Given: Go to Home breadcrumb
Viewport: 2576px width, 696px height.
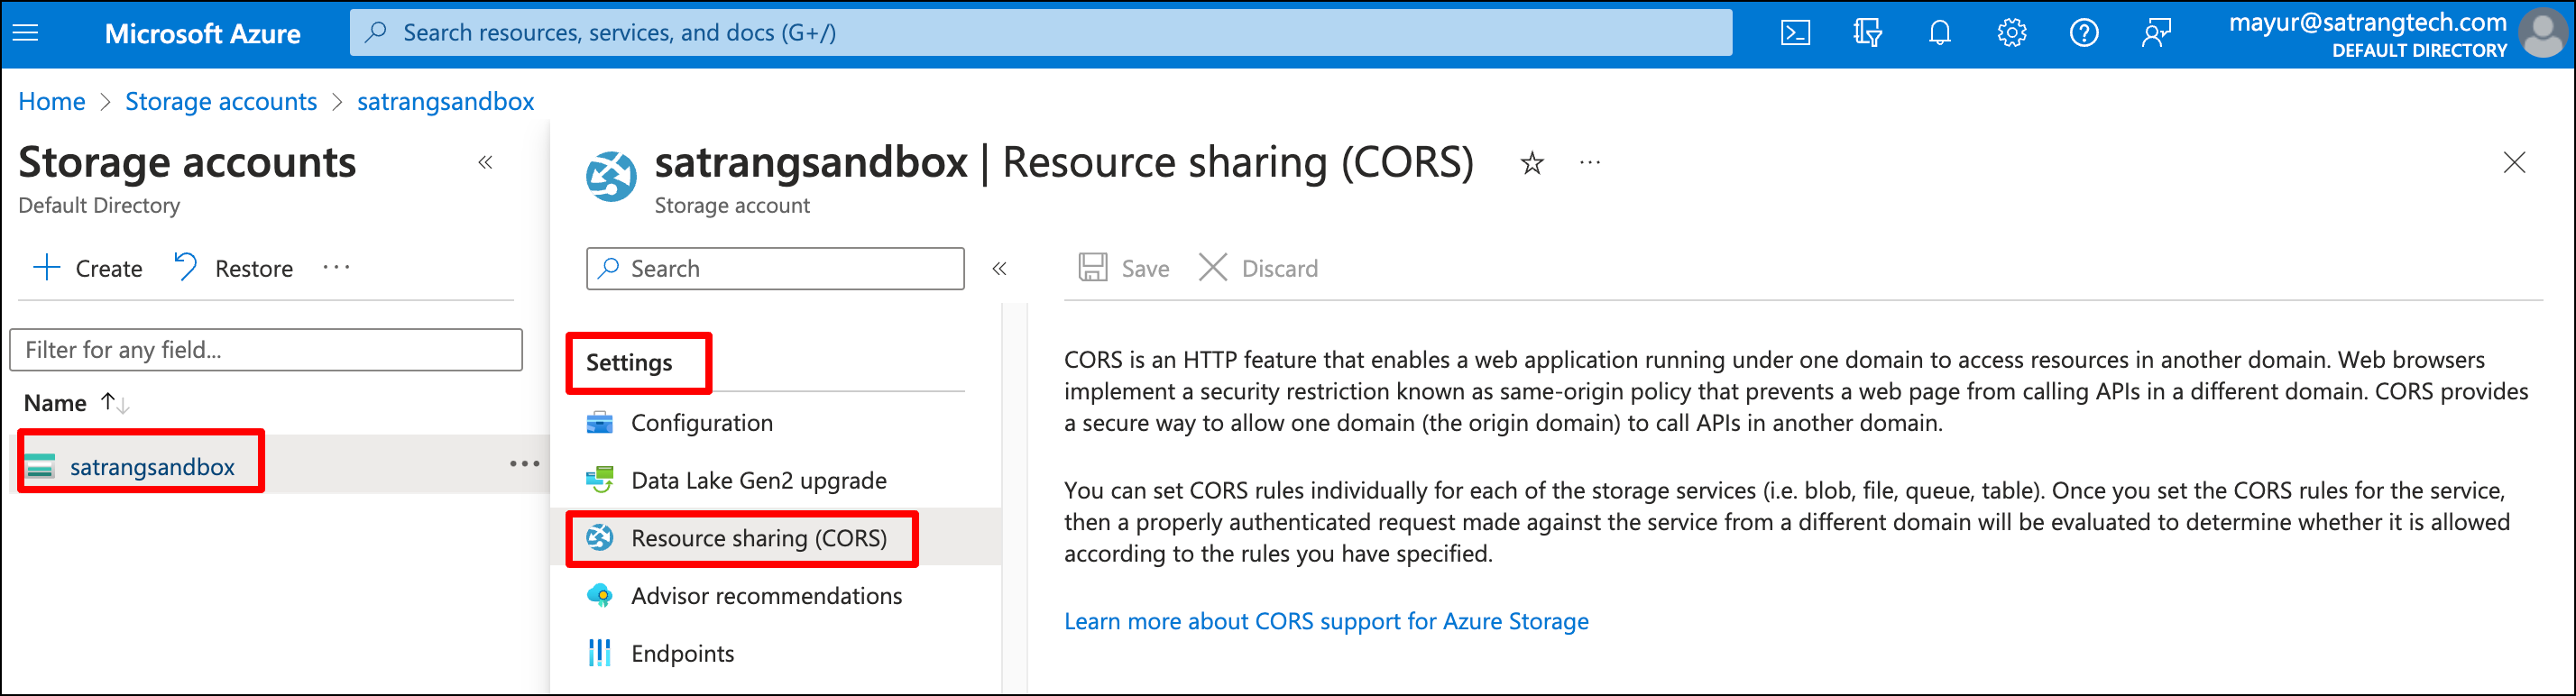Looking at the screenshot, I should pos(52,102).
